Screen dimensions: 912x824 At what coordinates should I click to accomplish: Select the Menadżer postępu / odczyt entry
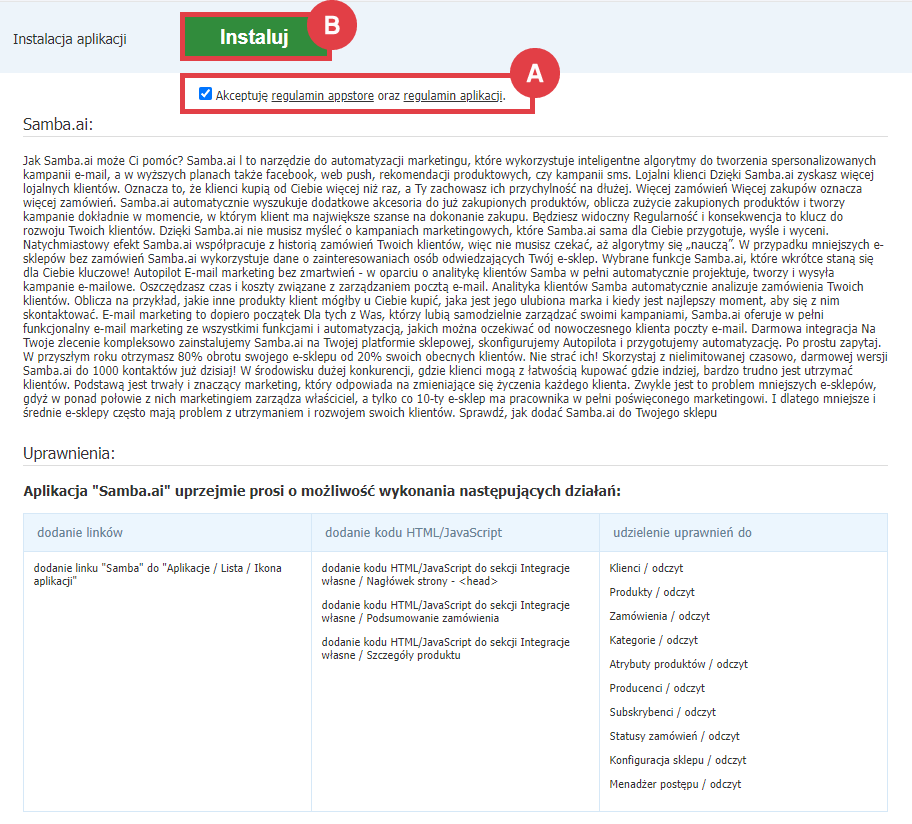pyautogui.click(x=675, y=784)
